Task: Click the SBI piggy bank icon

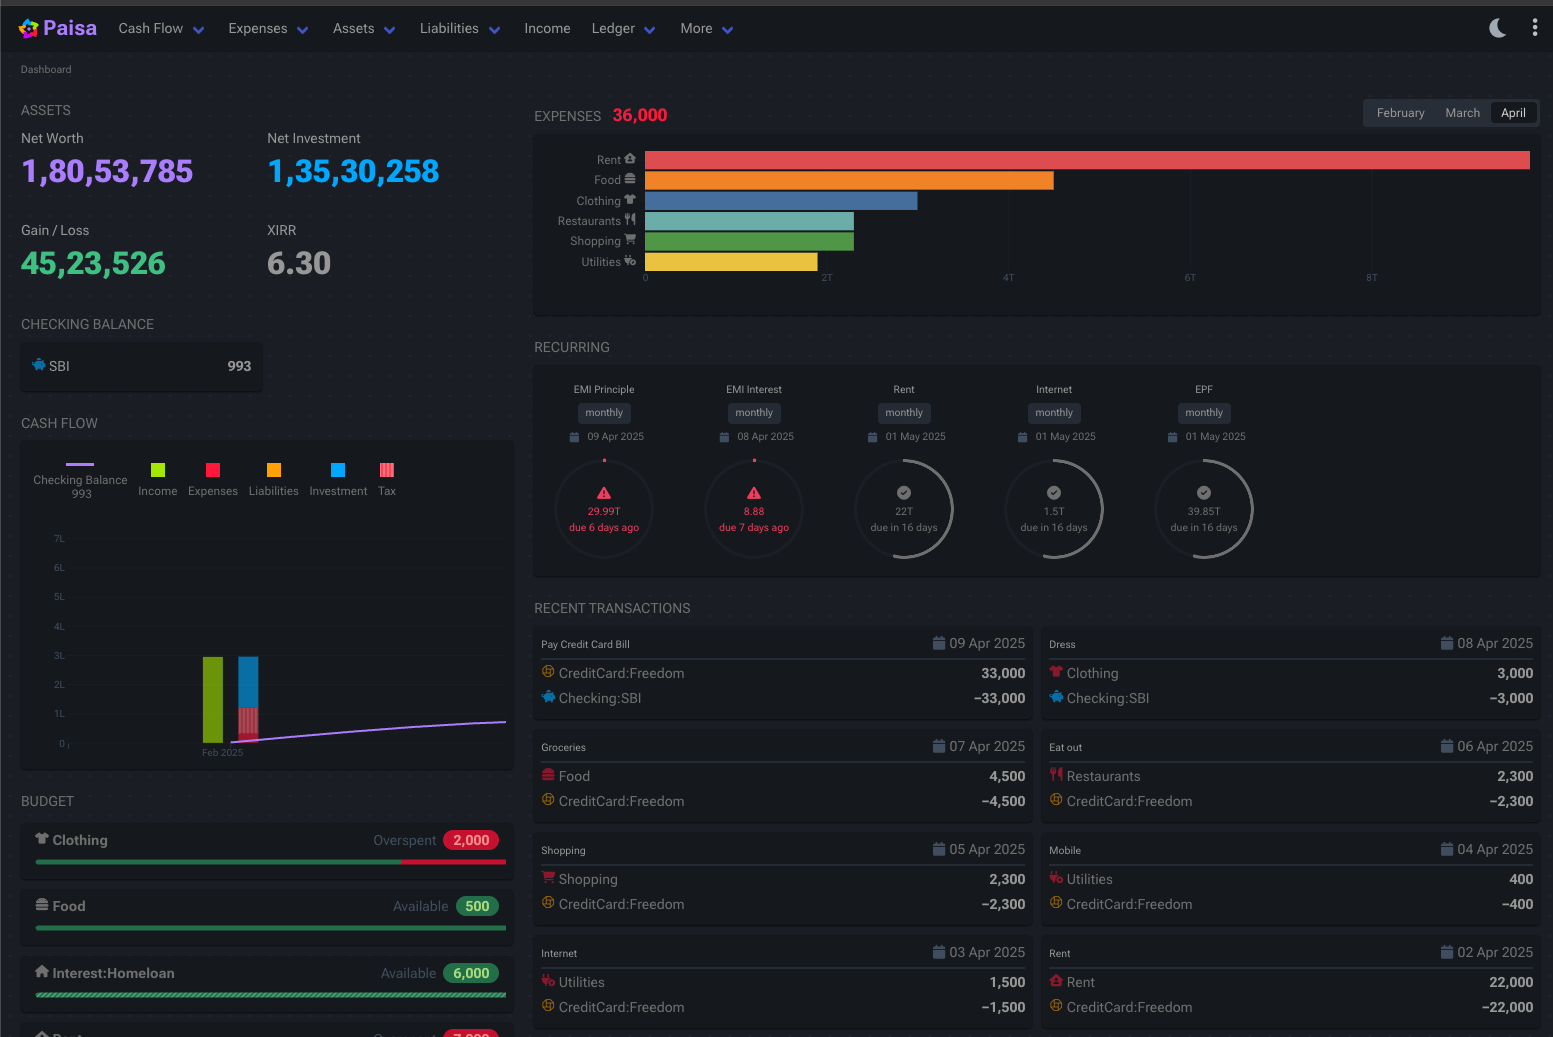Action: coord(39,365)
